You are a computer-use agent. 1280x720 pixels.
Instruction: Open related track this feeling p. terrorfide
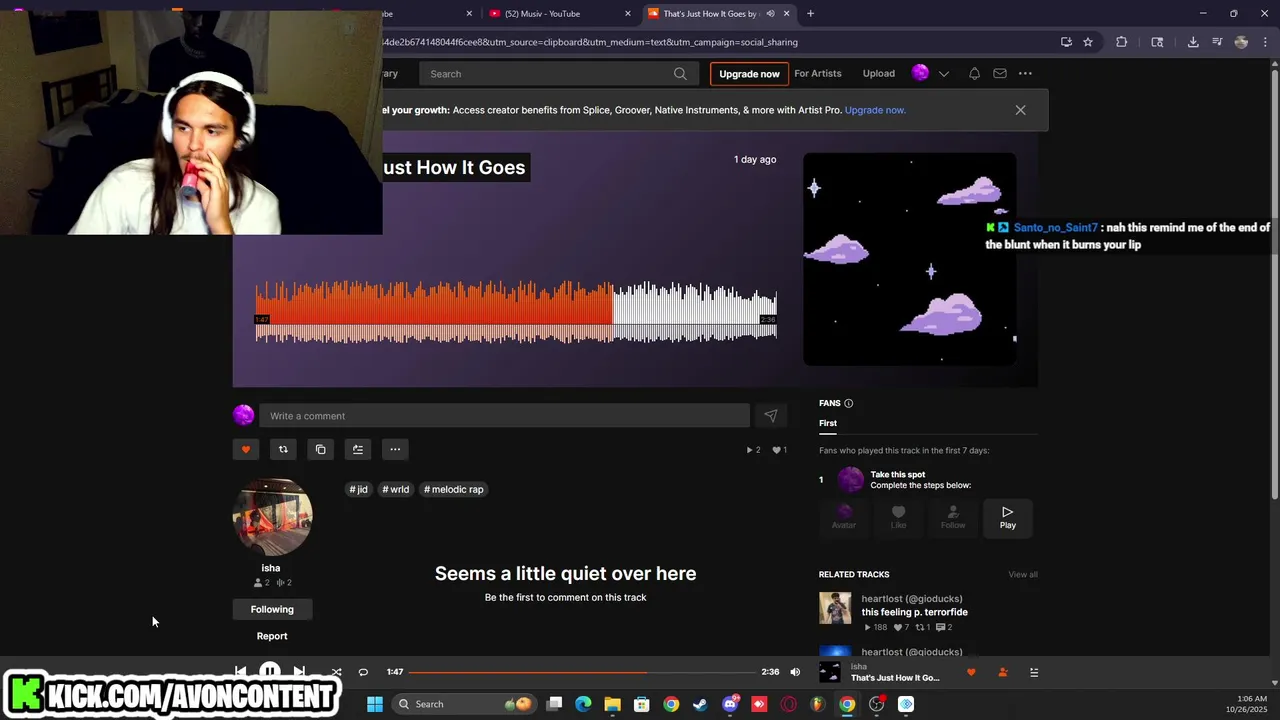click(x=915, y=612)
